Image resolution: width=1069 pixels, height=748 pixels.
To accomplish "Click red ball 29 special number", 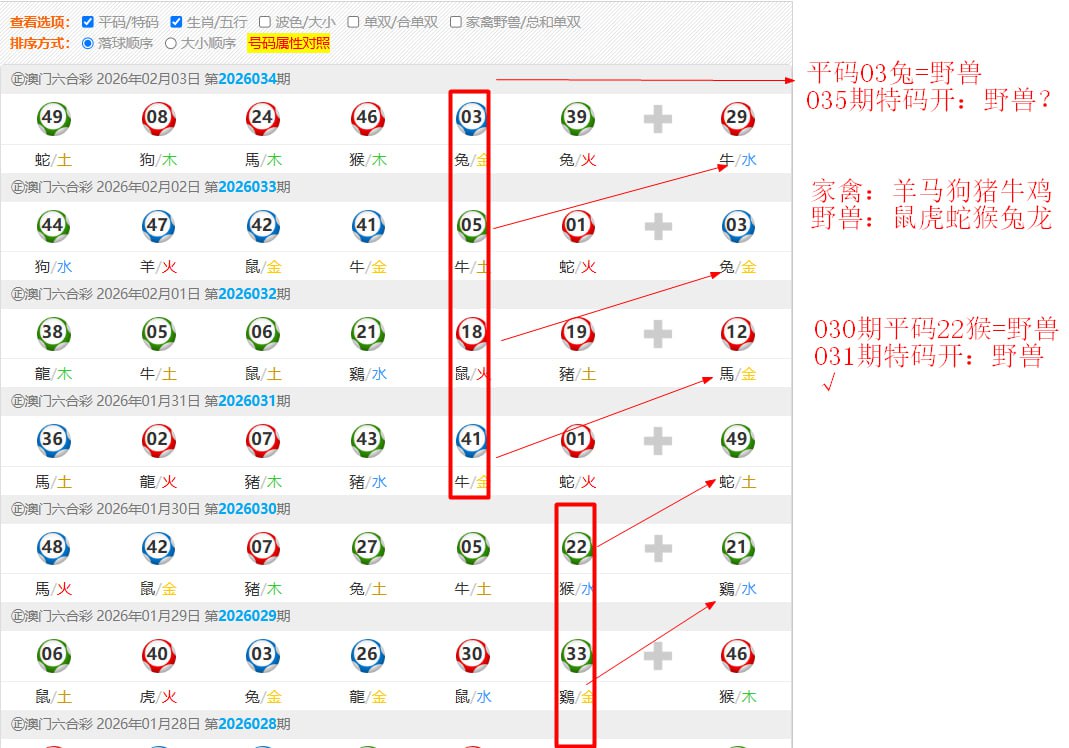I will click(736, 118).
